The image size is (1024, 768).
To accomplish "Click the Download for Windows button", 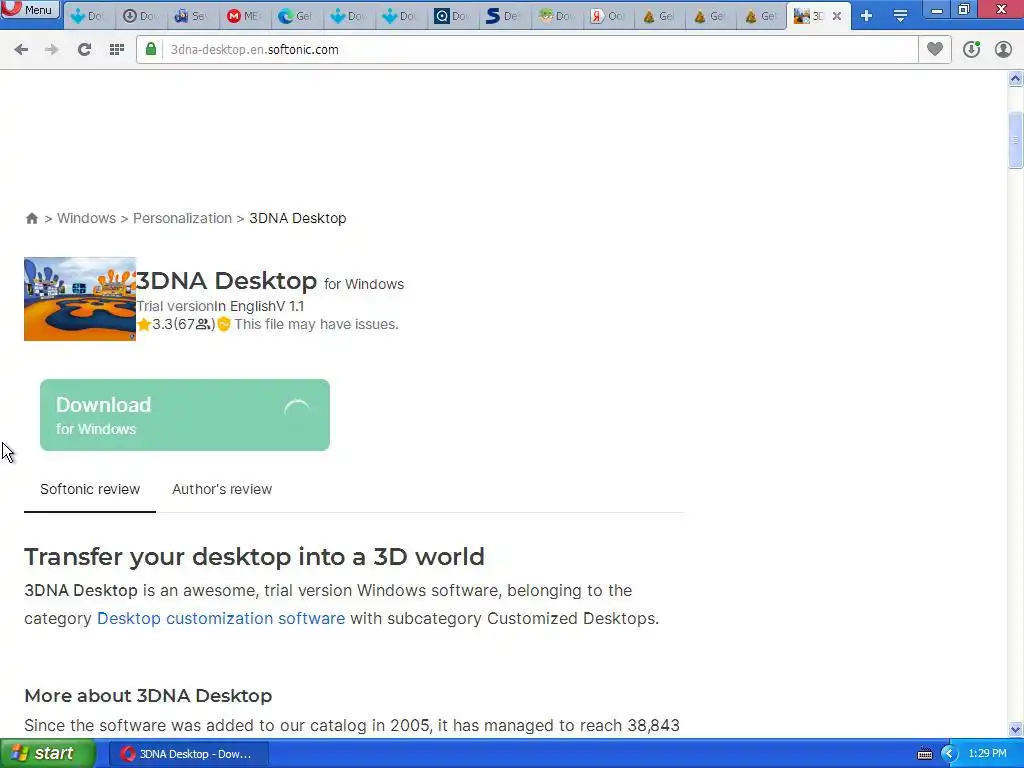I will [x=185, y=415].
